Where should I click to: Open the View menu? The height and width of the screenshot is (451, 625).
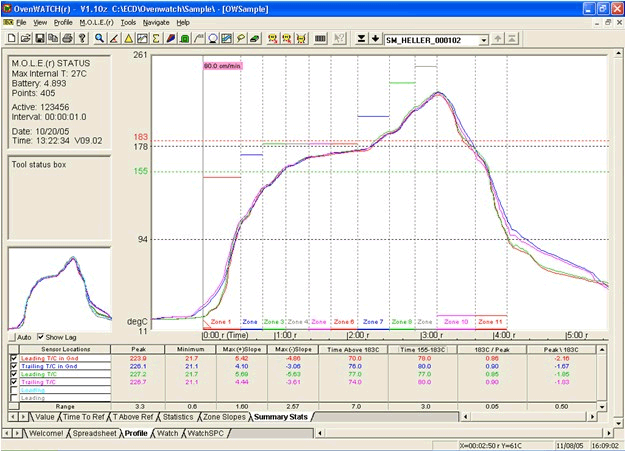[40, 23]
